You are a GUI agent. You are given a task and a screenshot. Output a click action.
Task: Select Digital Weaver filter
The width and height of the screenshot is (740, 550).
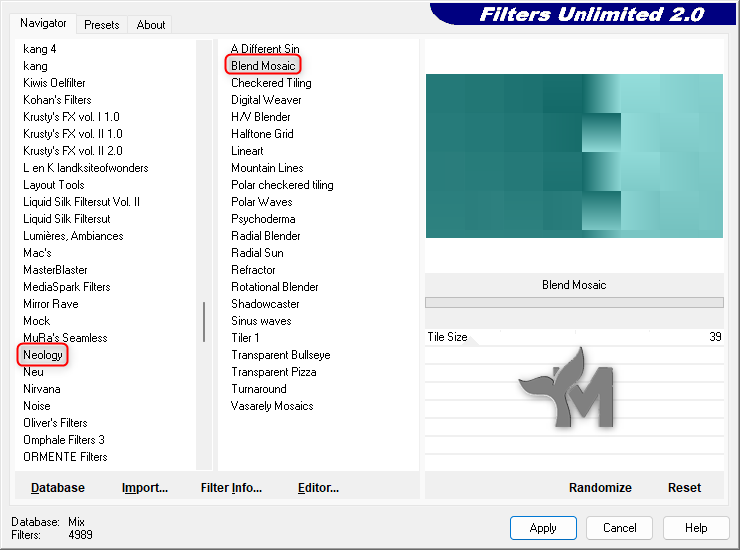(266, 100)
